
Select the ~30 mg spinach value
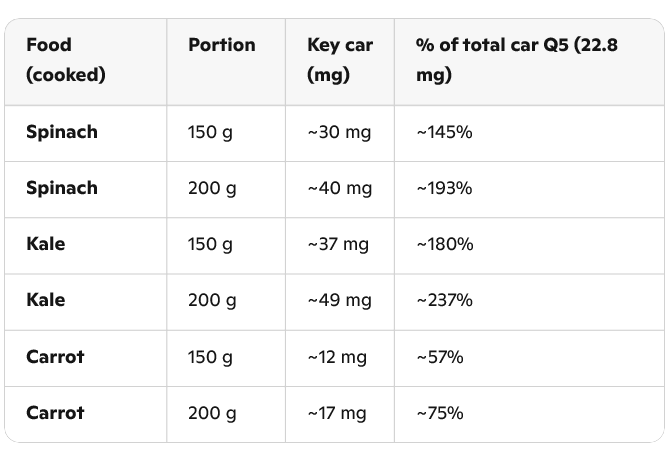(339, 132)
